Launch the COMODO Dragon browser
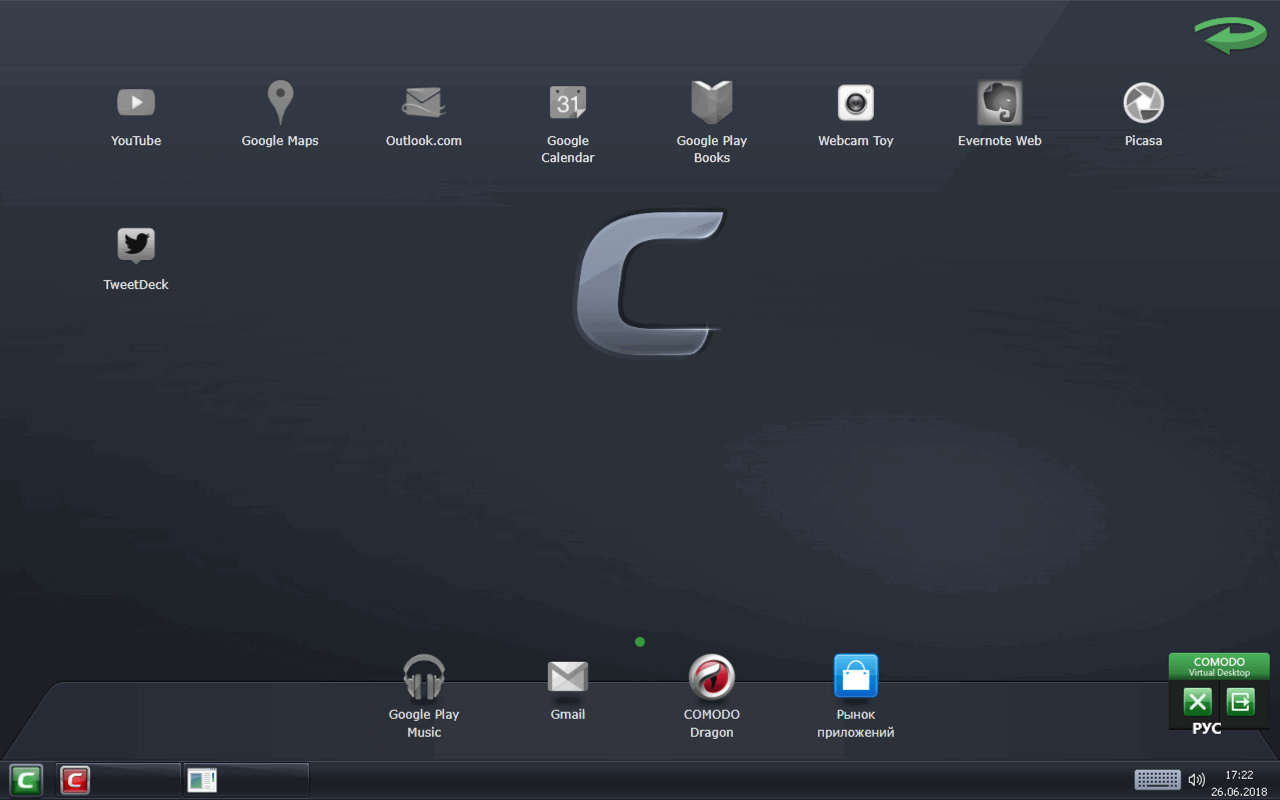 pyautogui.click(x=712, y=677)
